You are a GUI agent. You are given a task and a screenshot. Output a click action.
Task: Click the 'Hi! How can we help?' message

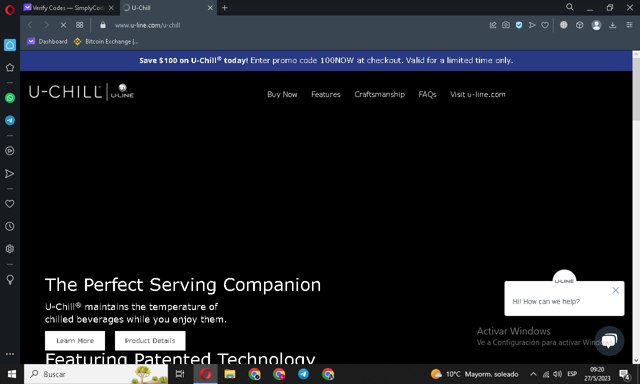coord(546,302)
